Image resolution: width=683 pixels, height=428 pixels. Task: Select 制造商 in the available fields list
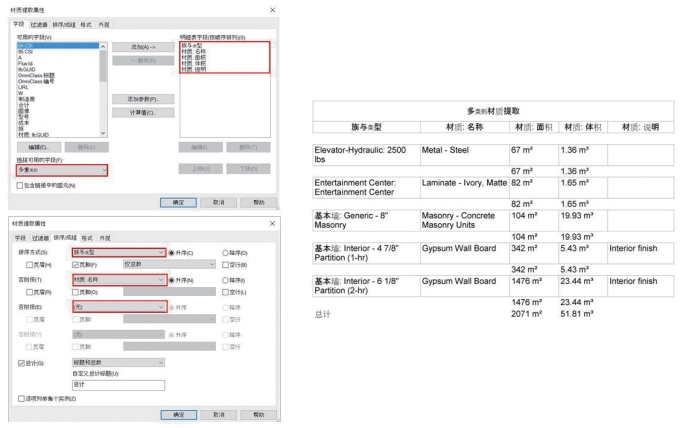pos(26,99)
